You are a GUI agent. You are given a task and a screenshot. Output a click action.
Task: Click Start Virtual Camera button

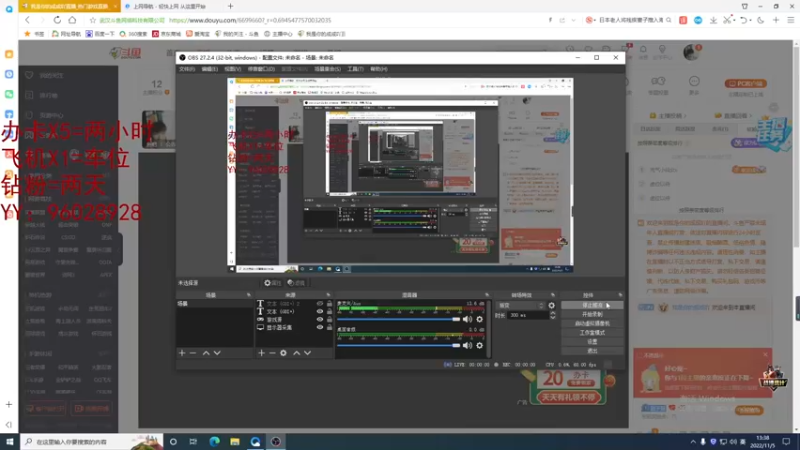pyautogui.click(x=592, y=323)
